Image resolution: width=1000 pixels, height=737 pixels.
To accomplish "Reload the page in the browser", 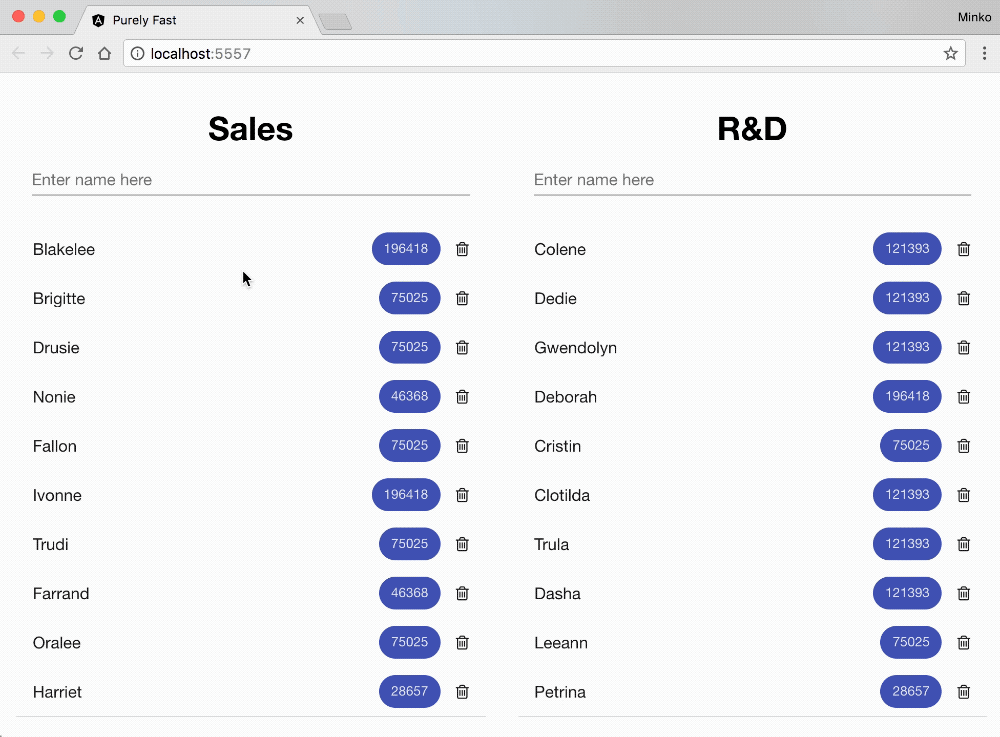I will pos(76,54).
